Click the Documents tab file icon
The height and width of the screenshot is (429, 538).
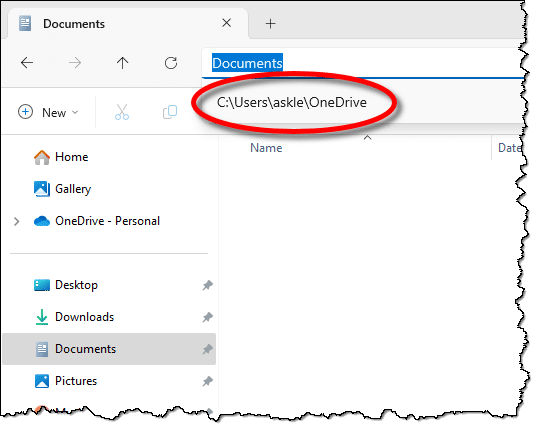25,23
